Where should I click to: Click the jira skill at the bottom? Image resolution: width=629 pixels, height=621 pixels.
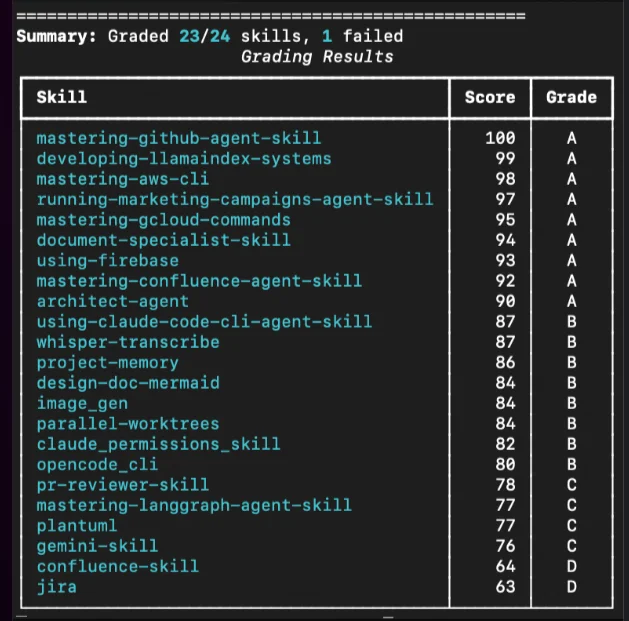[56, 586]
